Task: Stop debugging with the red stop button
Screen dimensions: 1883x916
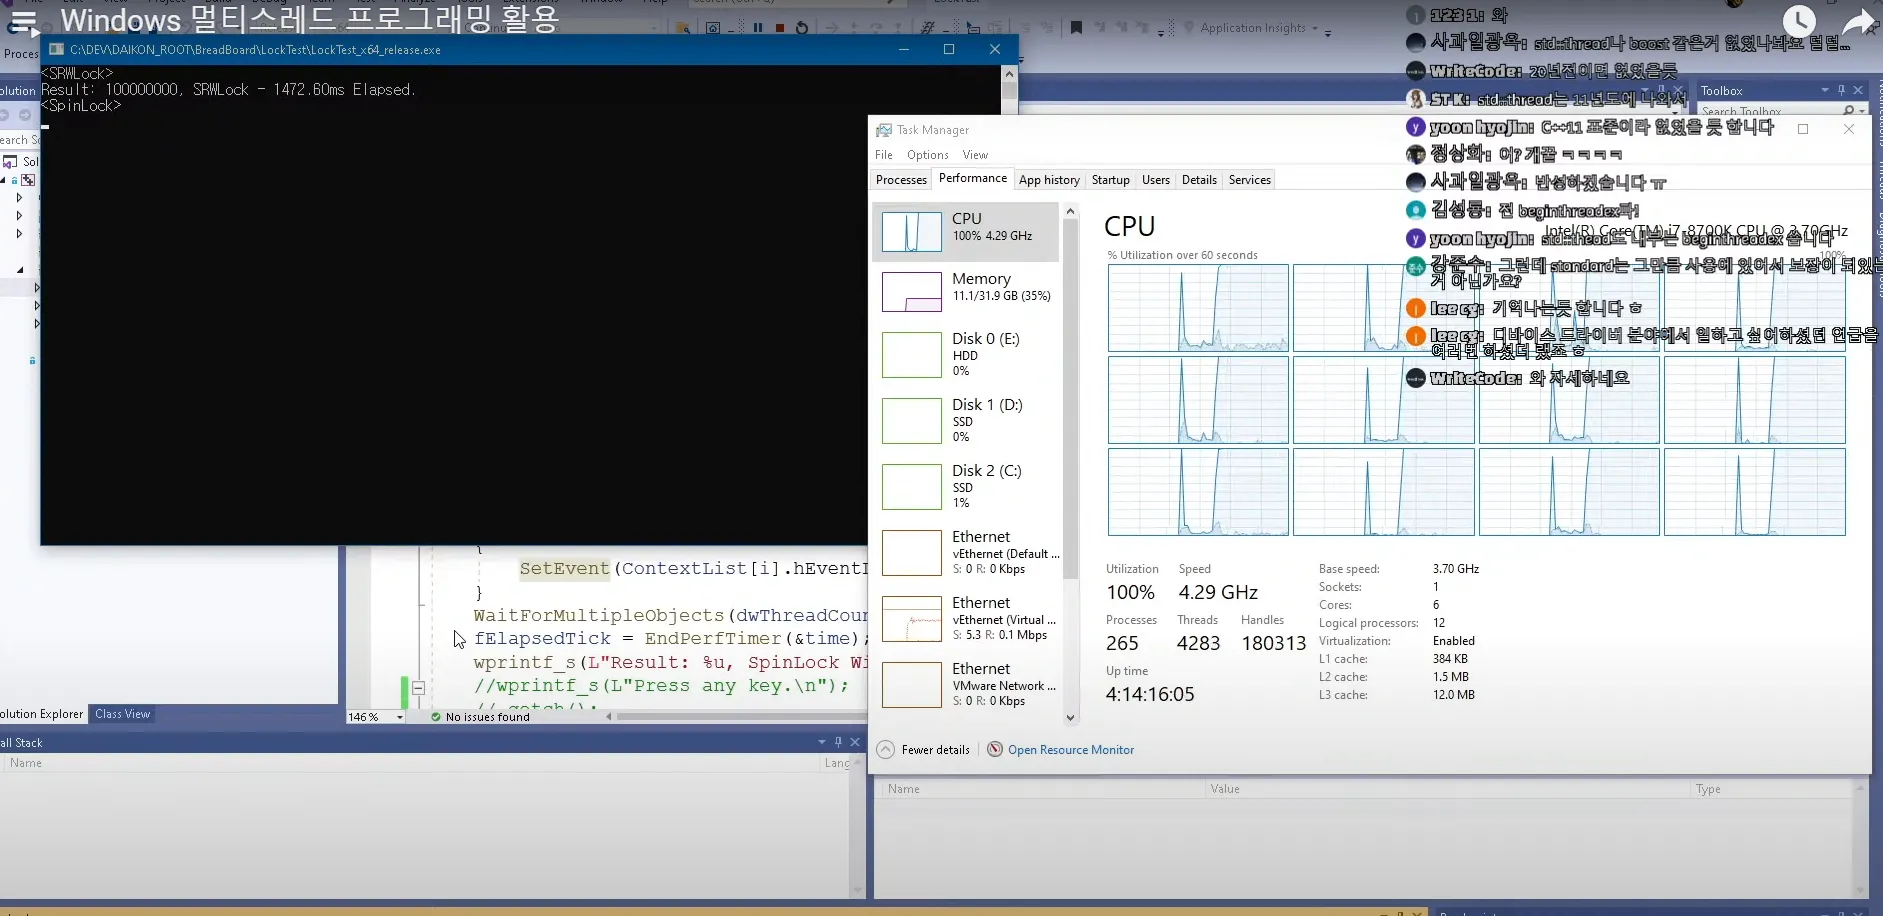Action: click(x=780, y=28)
